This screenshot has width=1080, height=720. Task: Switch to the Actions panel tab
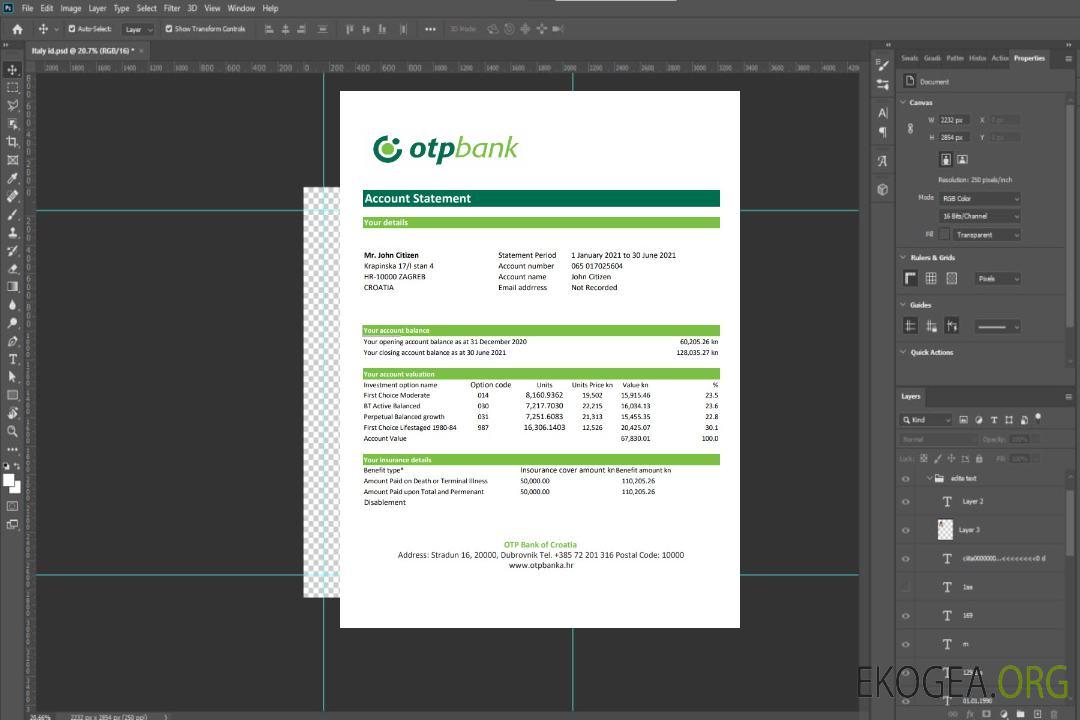[x=999, y=59]
